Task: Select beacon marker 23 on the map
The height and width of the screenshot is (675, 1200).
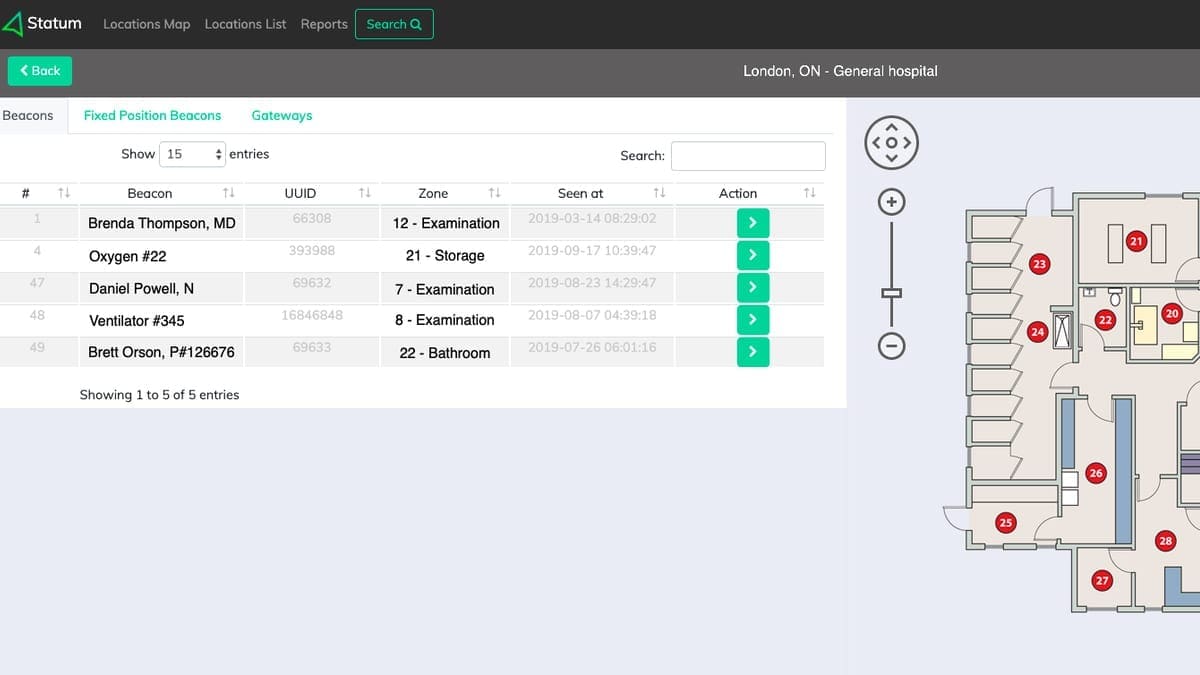Action: pyautogui.click(x=1039, y=264)
